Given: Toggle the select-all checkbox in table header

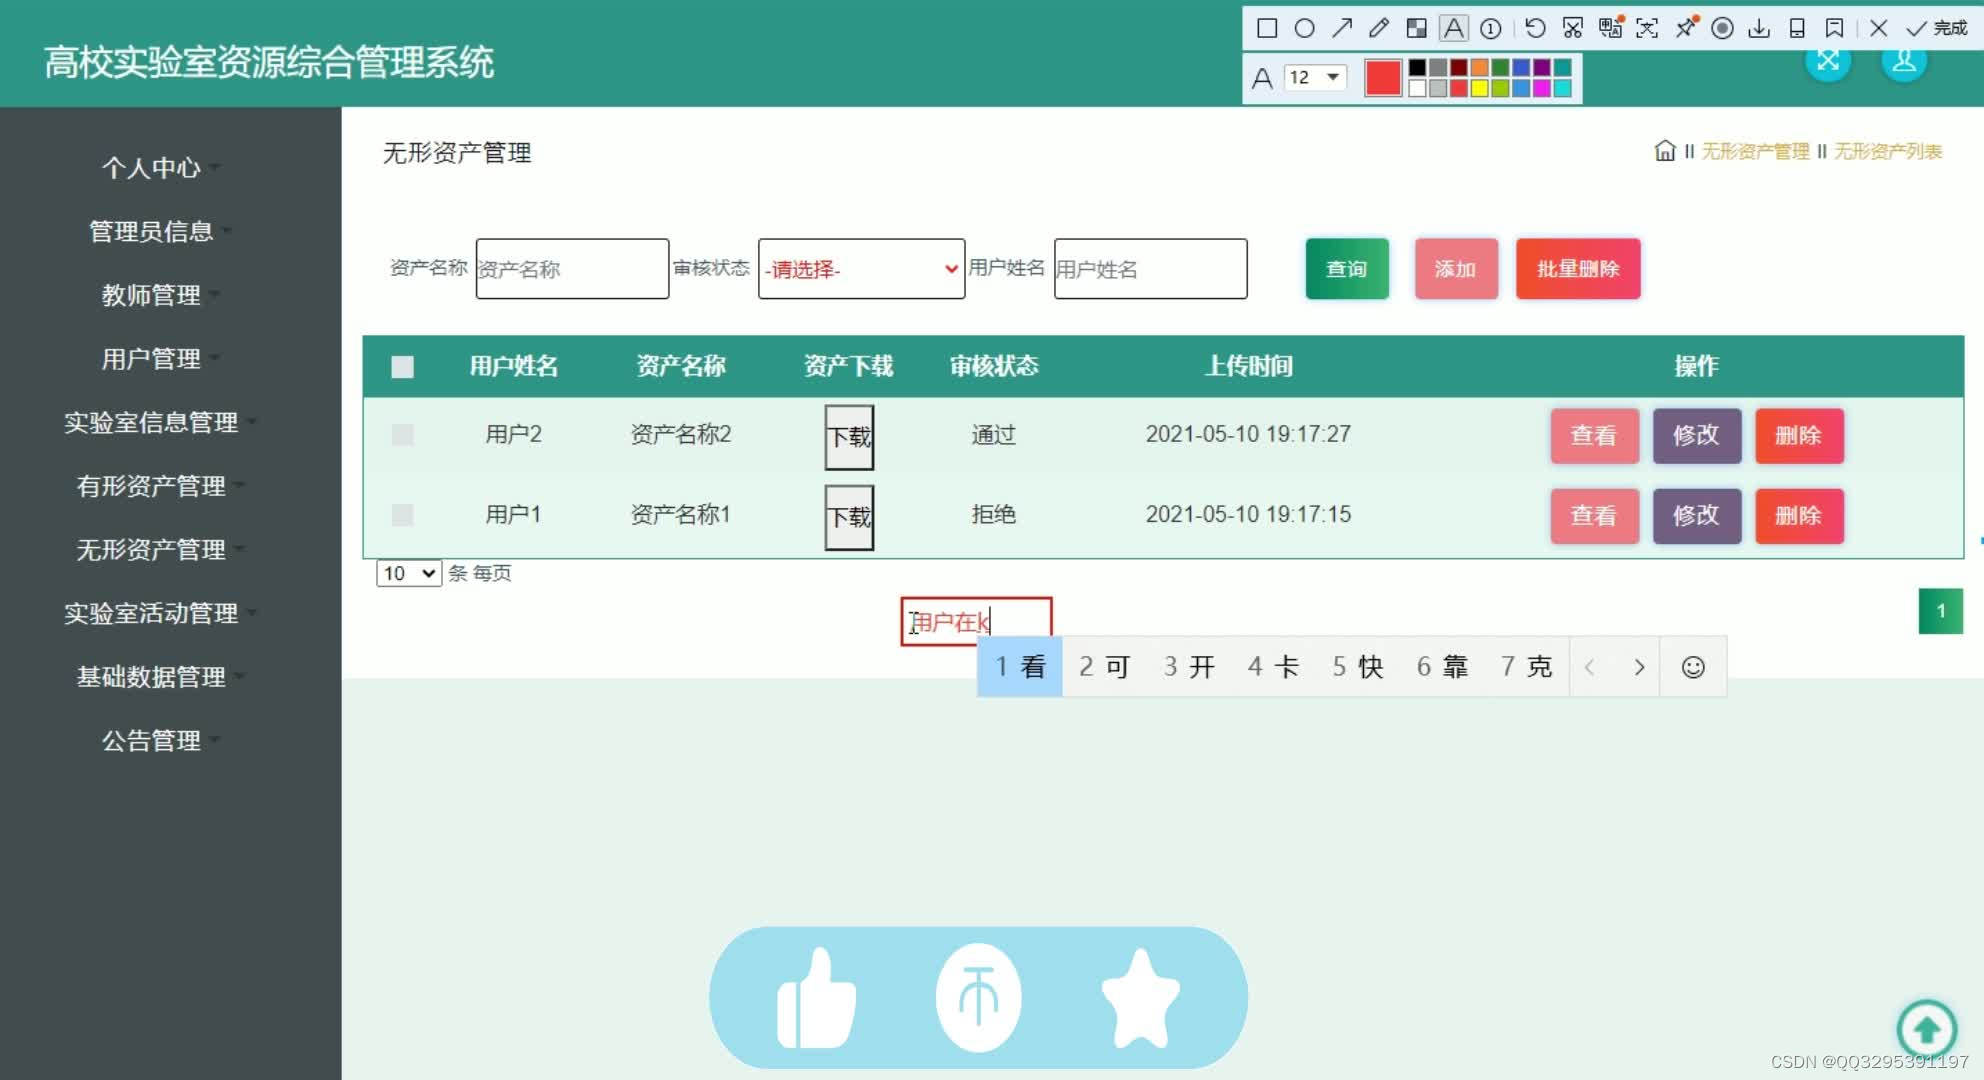Looking at the screenshot, I should pyautogui.click(x=402, y=367).
